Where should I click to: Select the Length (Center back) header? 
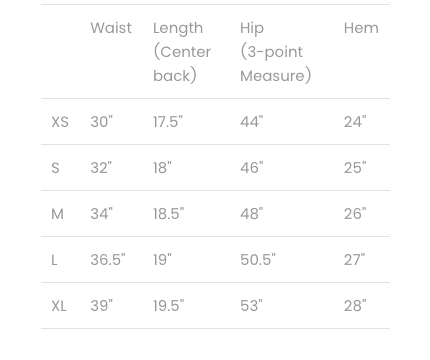pyautogui.click(x=182, y=52)
